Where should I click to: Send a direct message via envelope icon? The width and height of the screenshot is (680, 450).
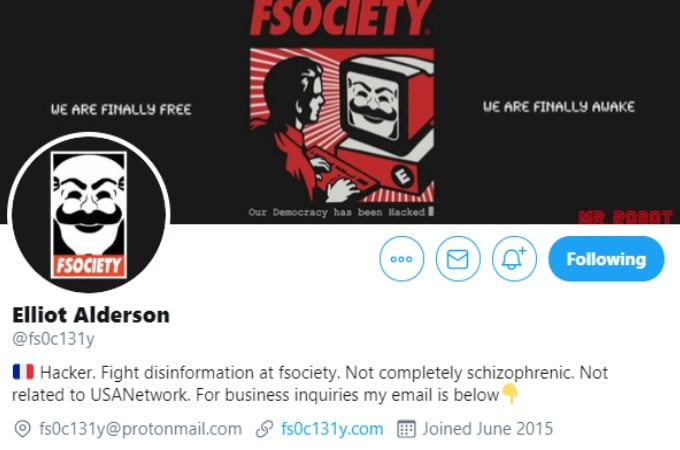pos(458,259)
